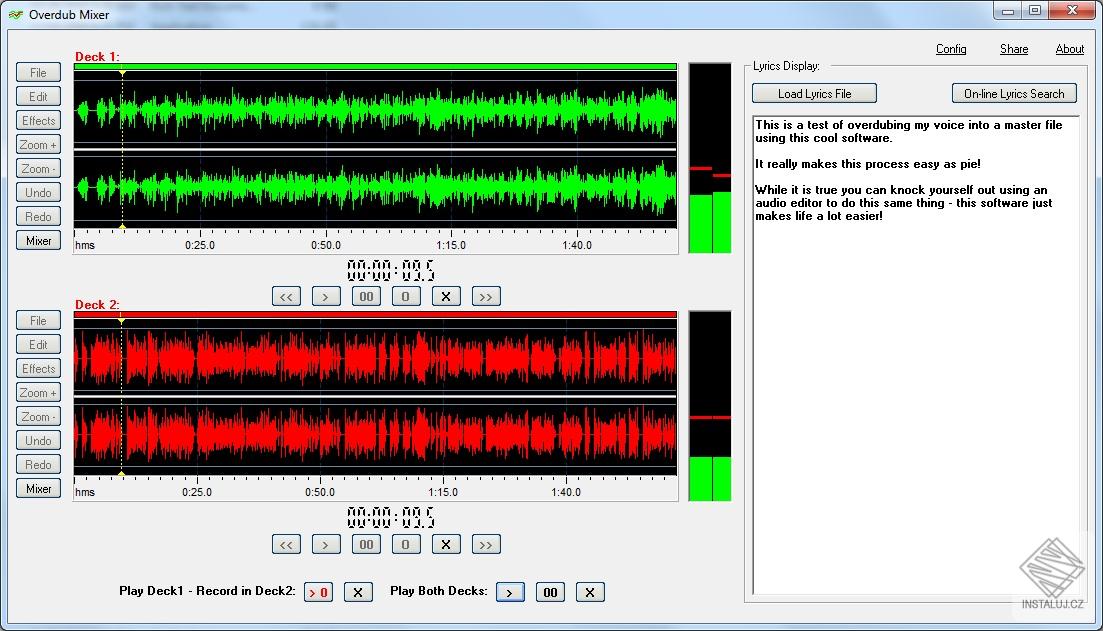The width and height of the screenshot is (1103, 631).
Task: Play both decks simultaneously
Action: [510, 592]
